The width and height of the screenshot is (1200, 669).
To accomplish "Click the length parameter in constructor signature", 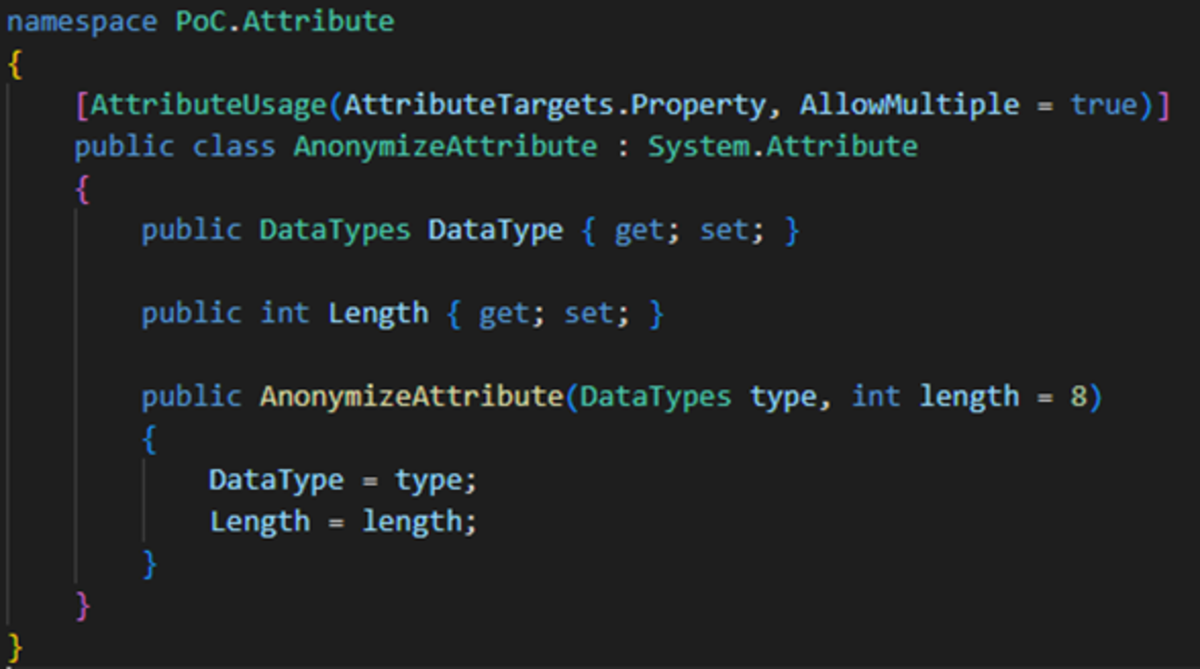I will [x=969, y=397].
